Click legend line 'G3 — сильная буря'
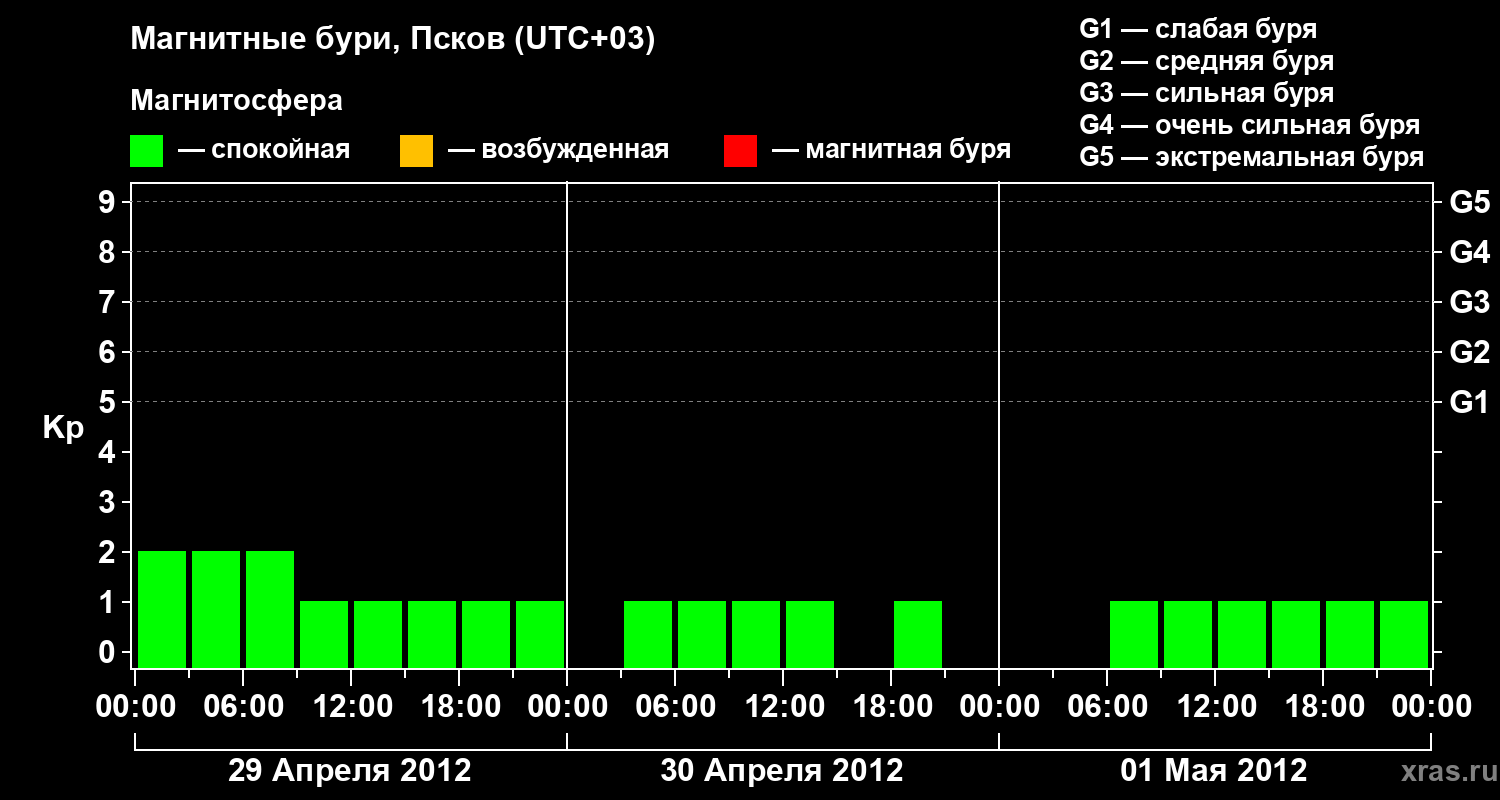Viewport: 1500px width, 800px height. pos(1206,93)
